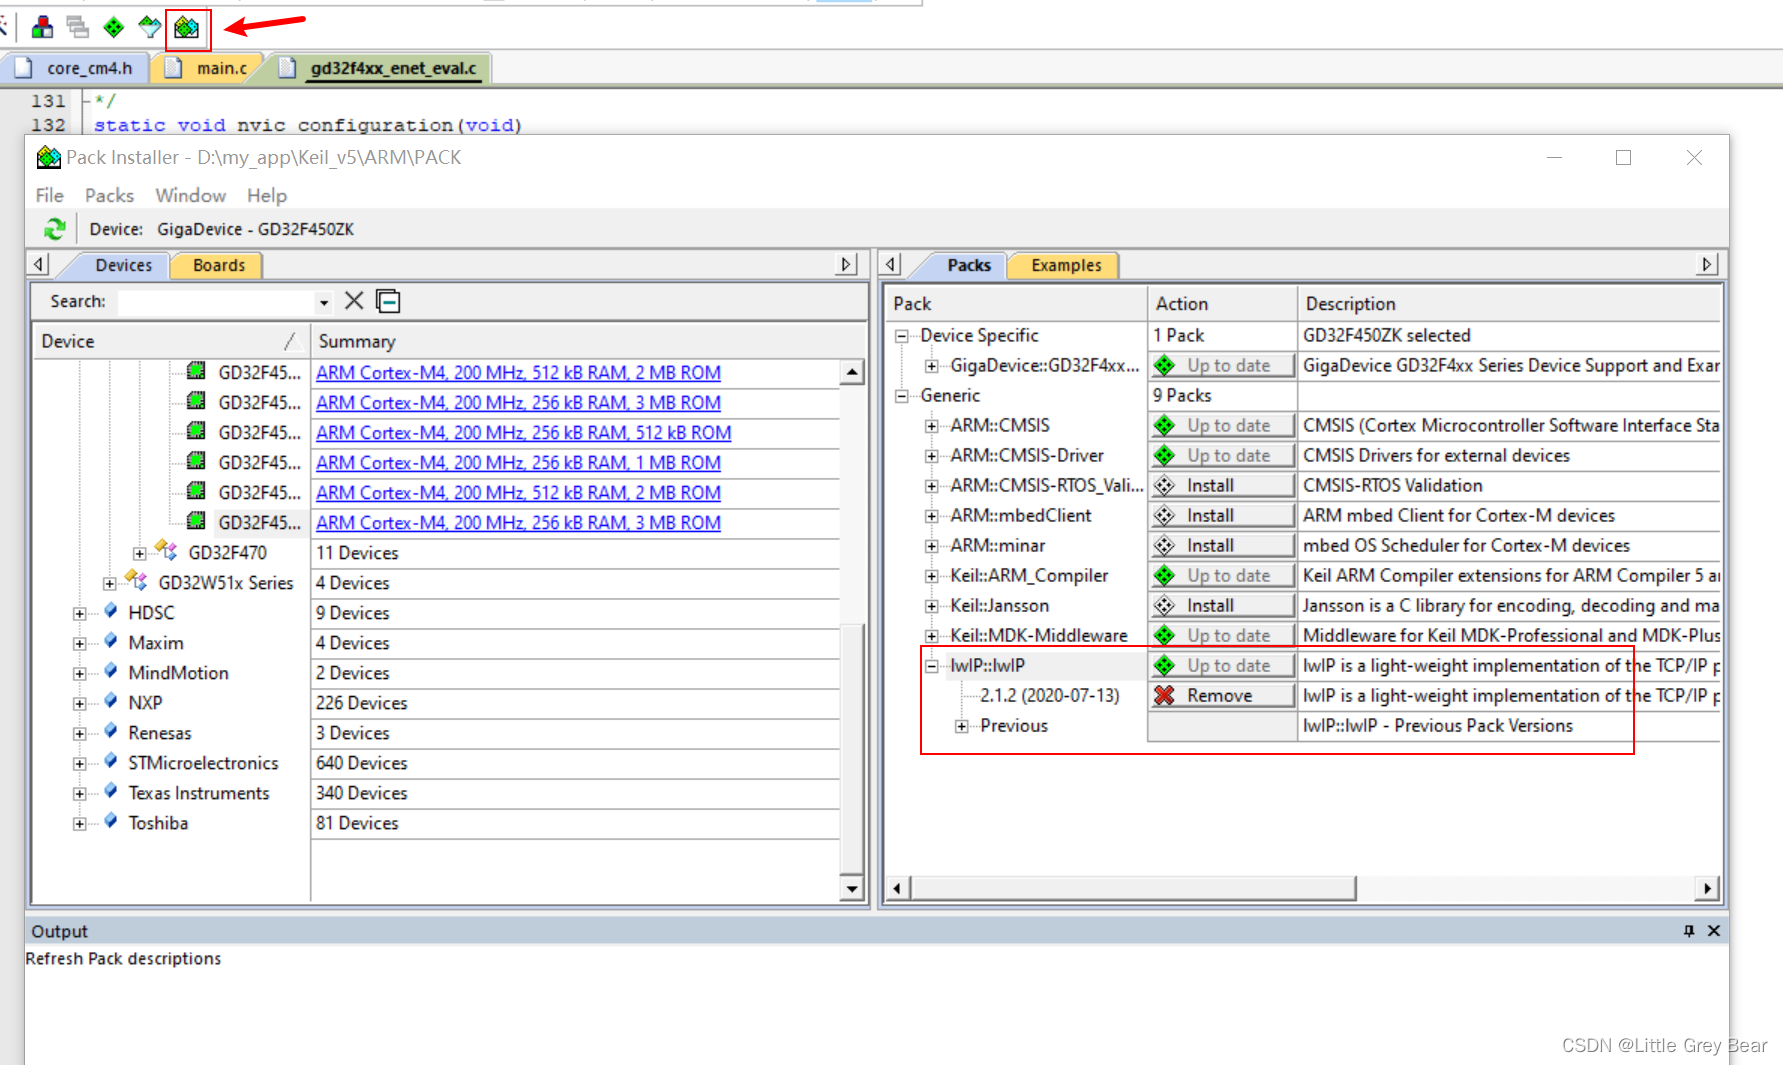Open the 256 kB RAM, 512 kB ROM device link
This screenshot has height=1065, width=1783.
coord(523,433)
